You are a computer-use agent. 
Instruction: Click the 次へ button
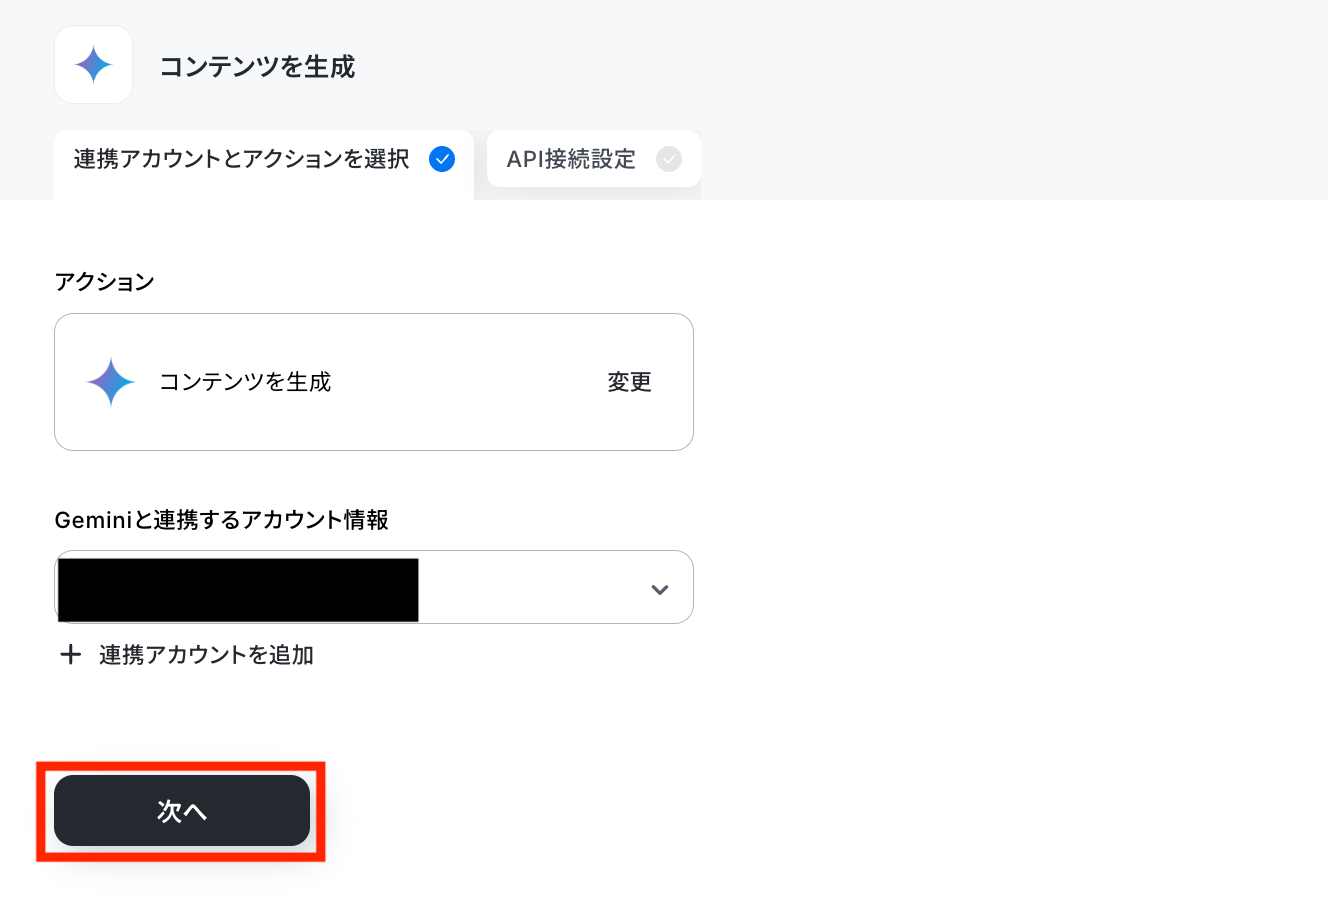click(x=182, y=811)
